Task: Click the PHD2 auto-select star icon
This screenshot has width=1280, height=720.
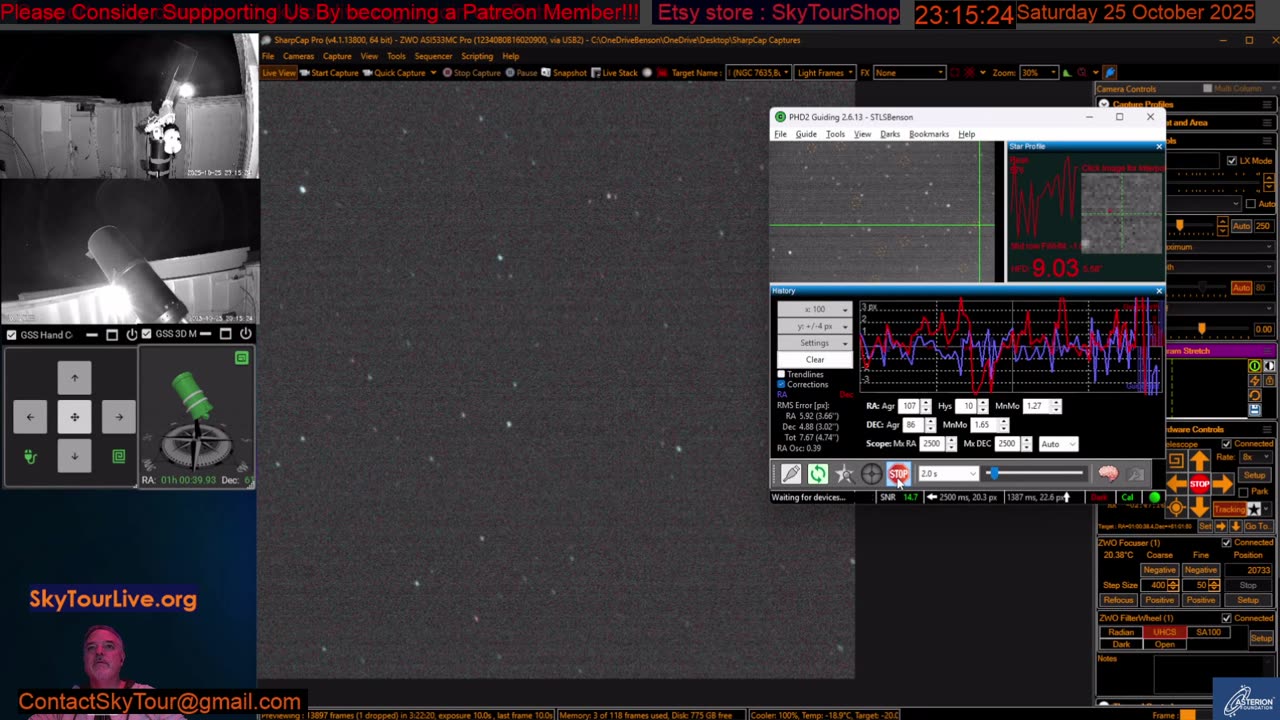Action: pos(845,474)
